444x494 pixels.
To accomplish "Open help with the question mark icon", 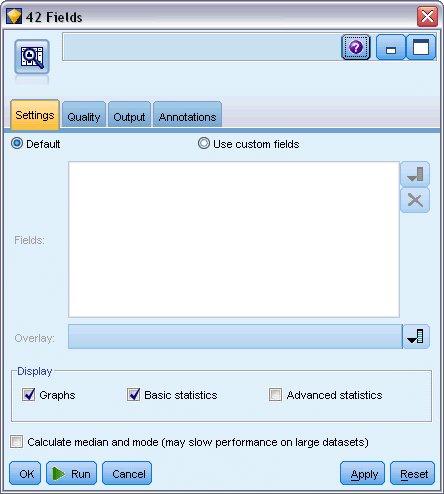I will (x=356, y=47).
